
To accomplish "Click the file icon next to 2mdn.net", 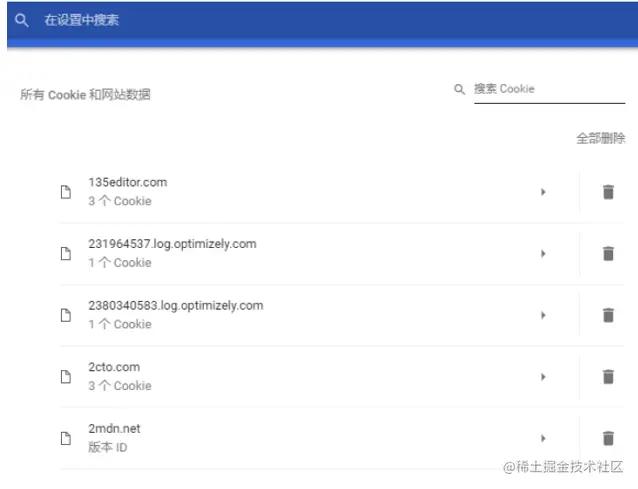I will pos(66,439).
